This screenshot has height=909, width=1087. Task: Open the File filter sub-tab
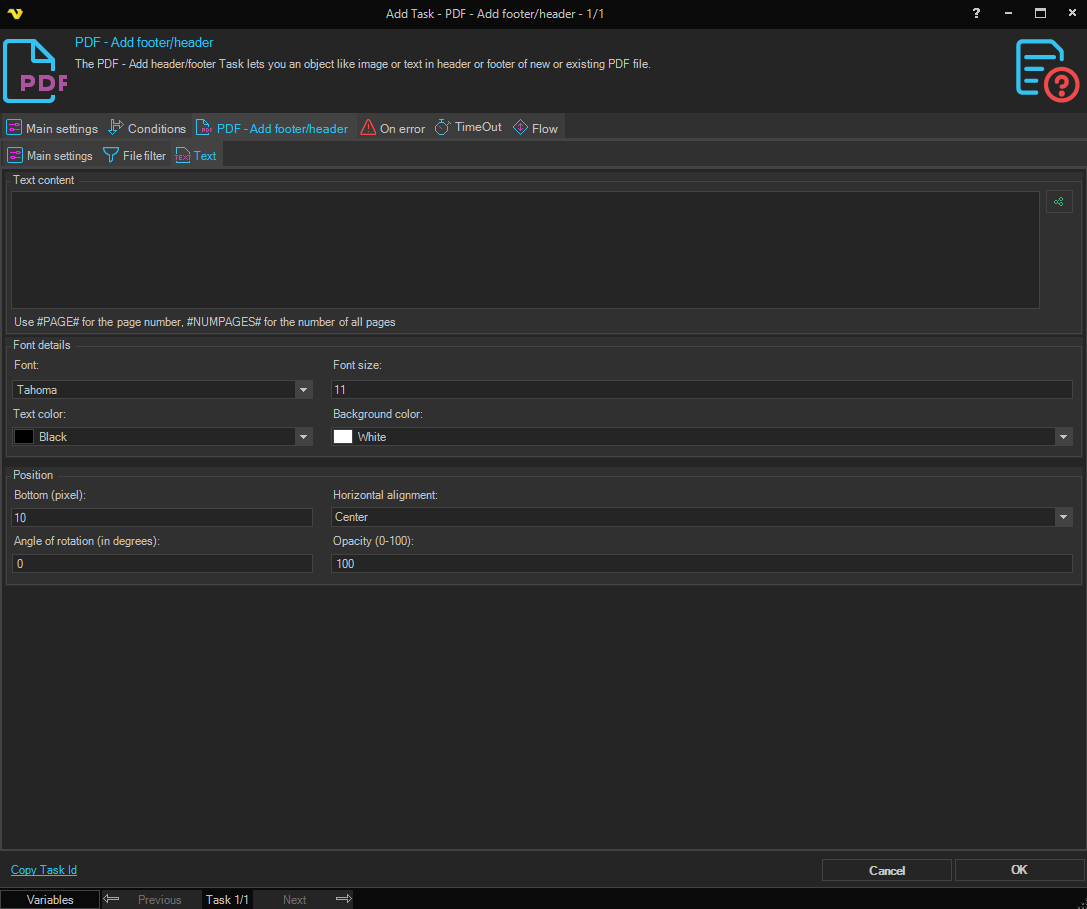coord(135,156)
